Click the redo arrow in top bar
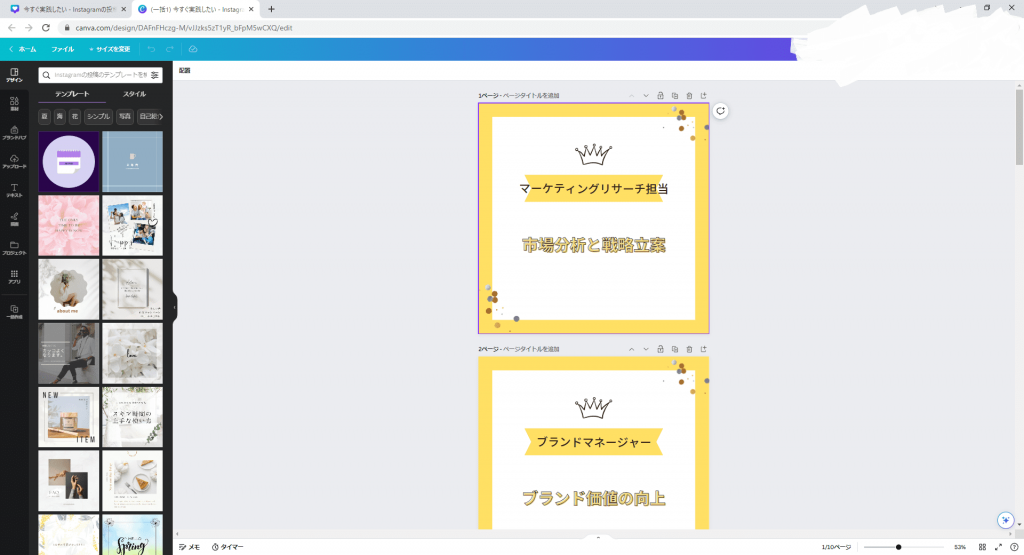The width and height of the screenshot is (1024, 555). pyautogui.click(x=170, y=49)
